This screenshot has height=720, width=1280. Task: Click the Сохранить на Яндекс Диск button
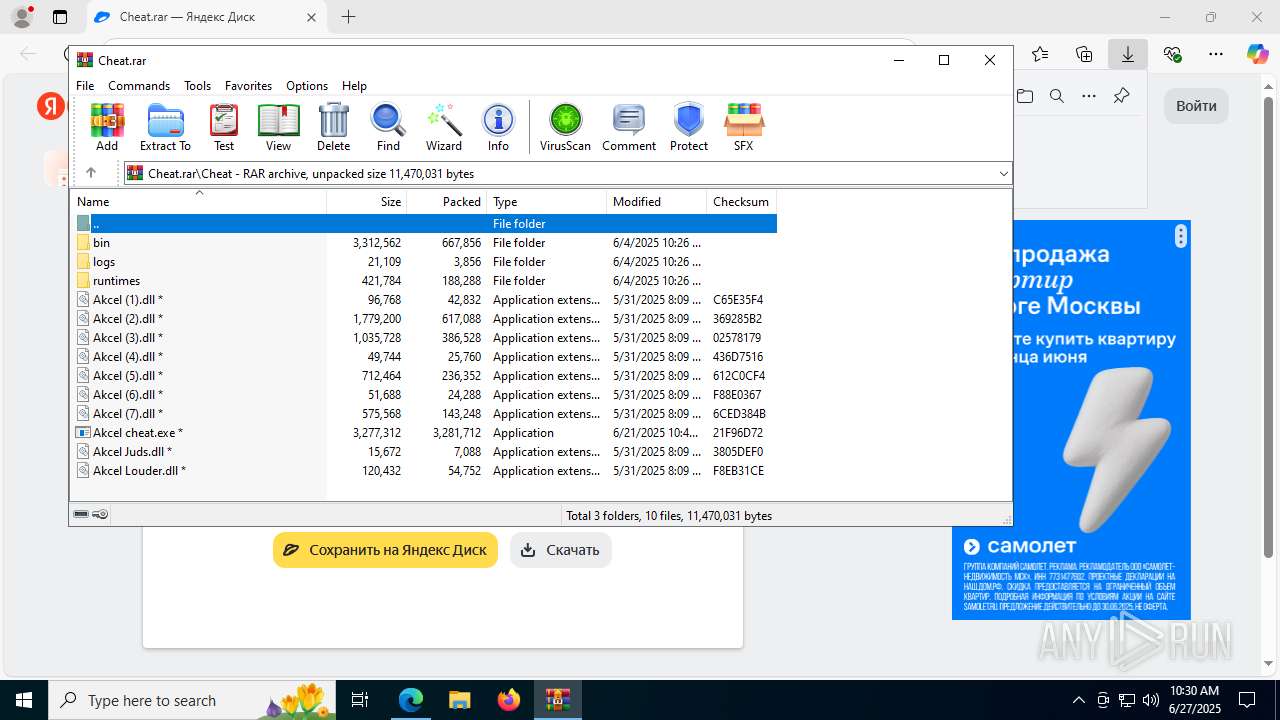pos(385,550)
